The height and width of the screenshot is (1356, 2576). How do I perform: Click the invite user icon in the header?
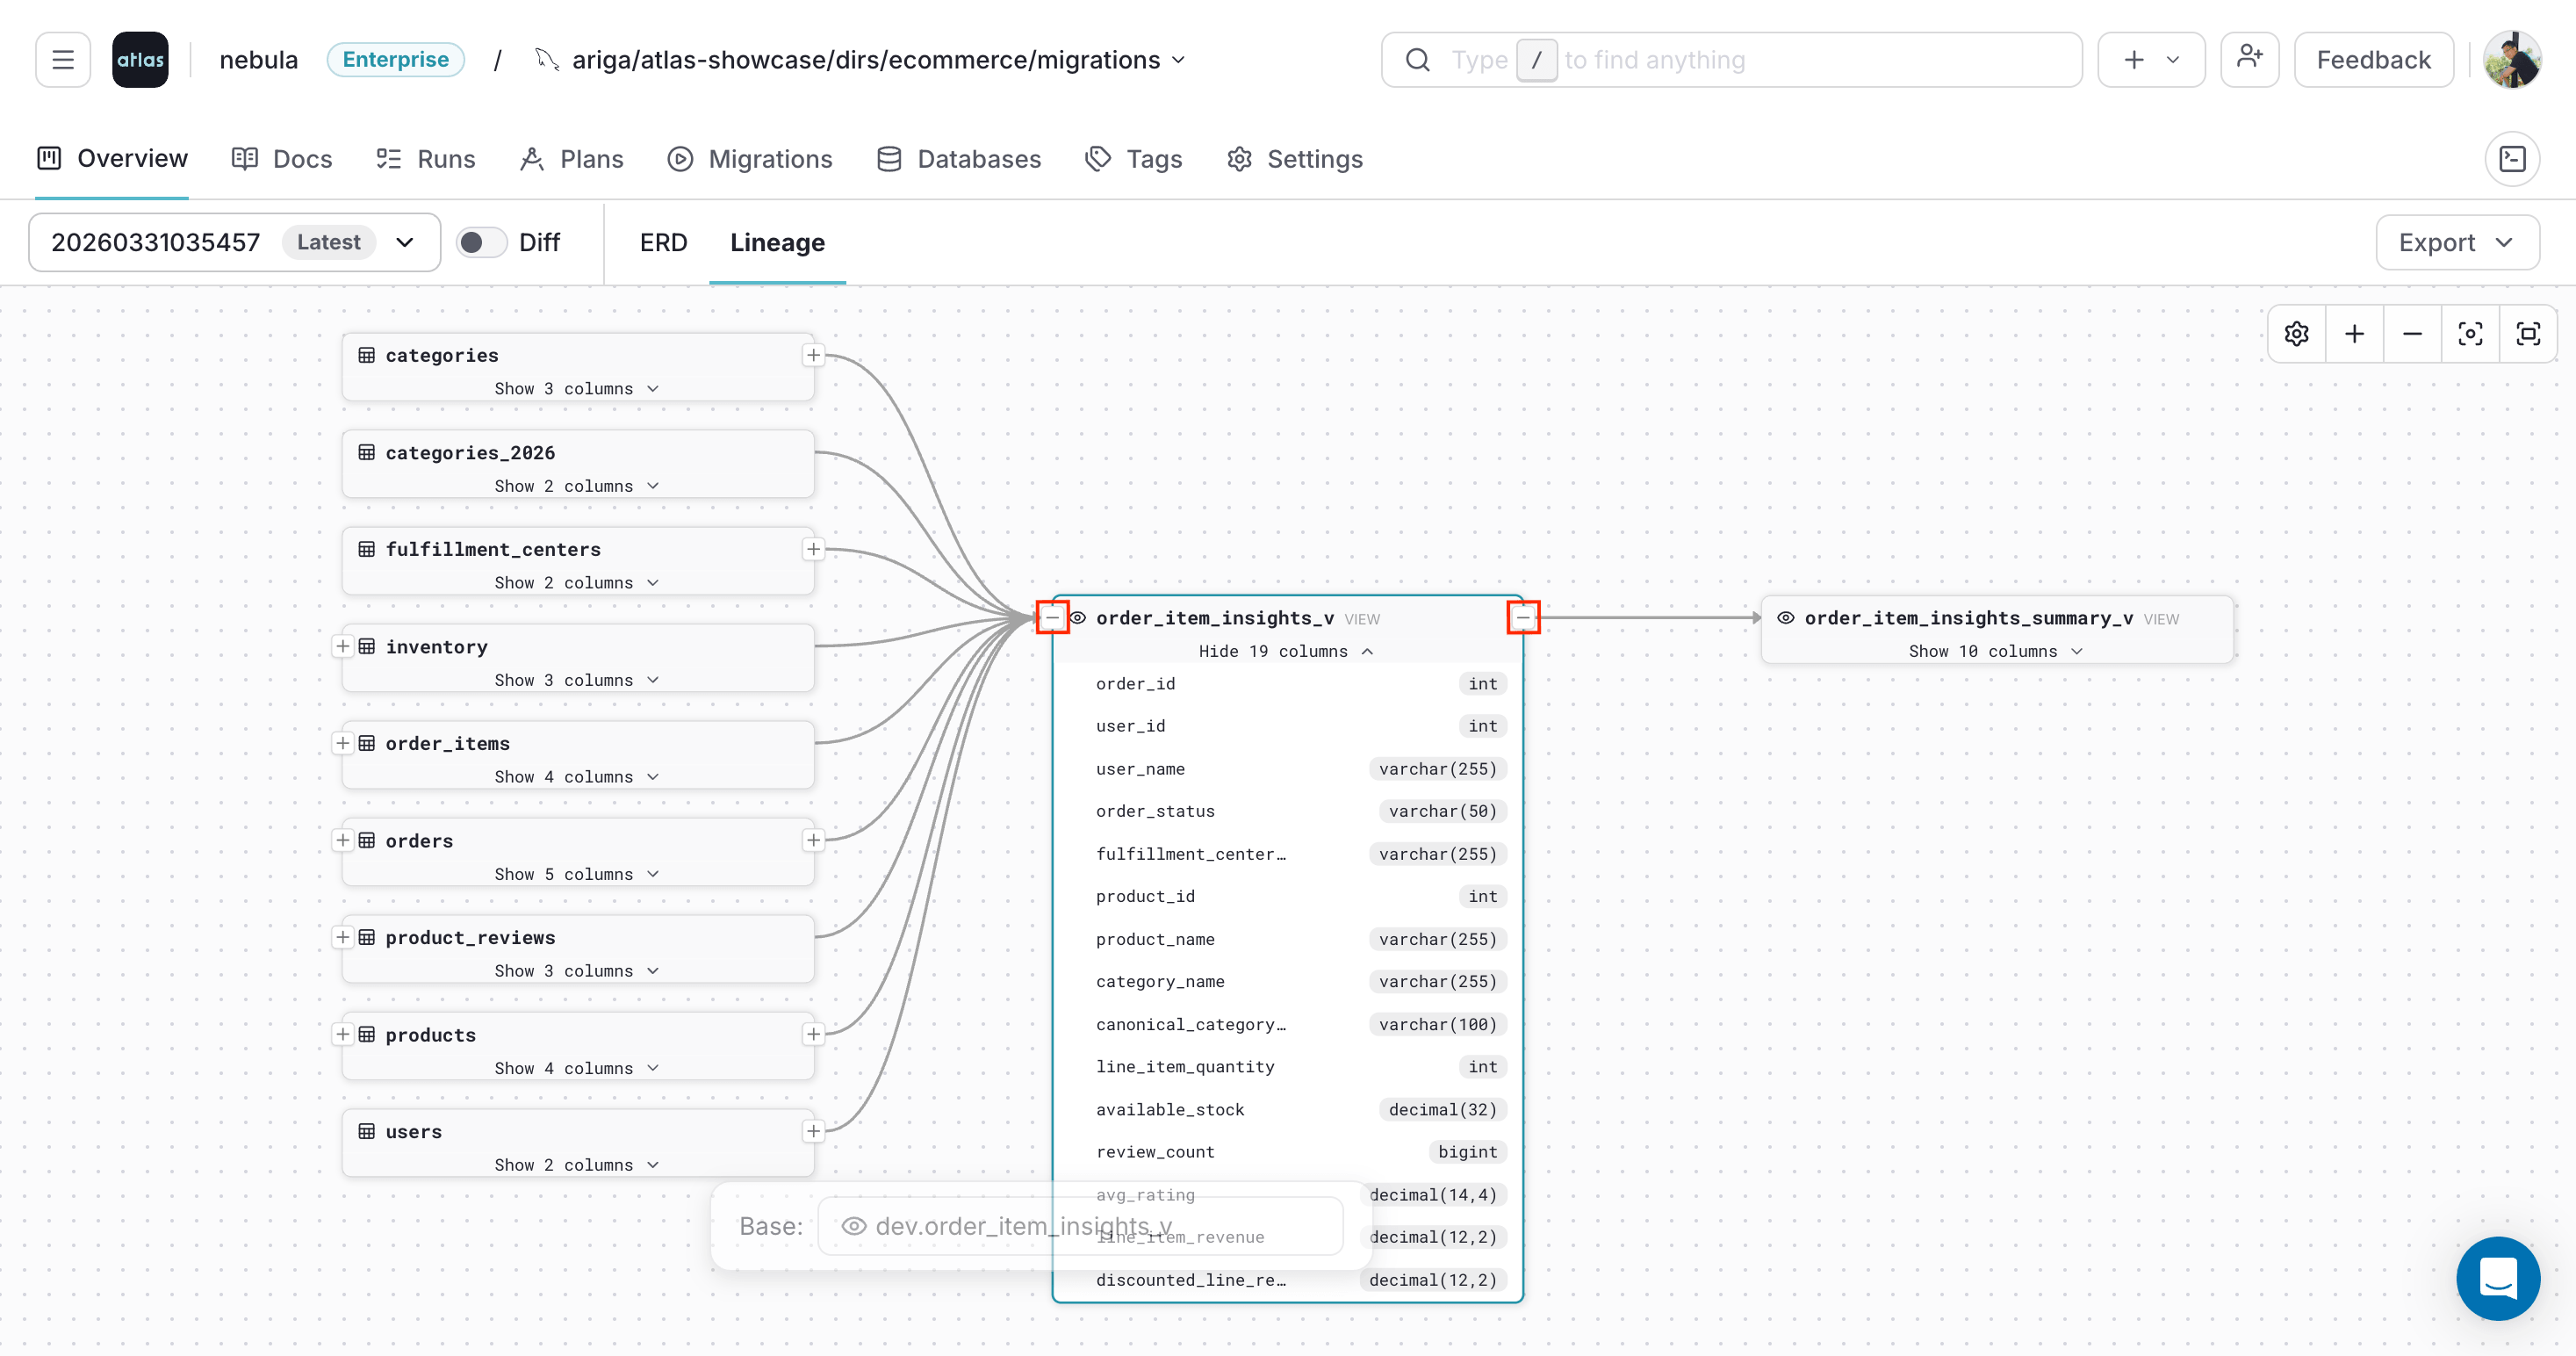tap(2250, 59)
